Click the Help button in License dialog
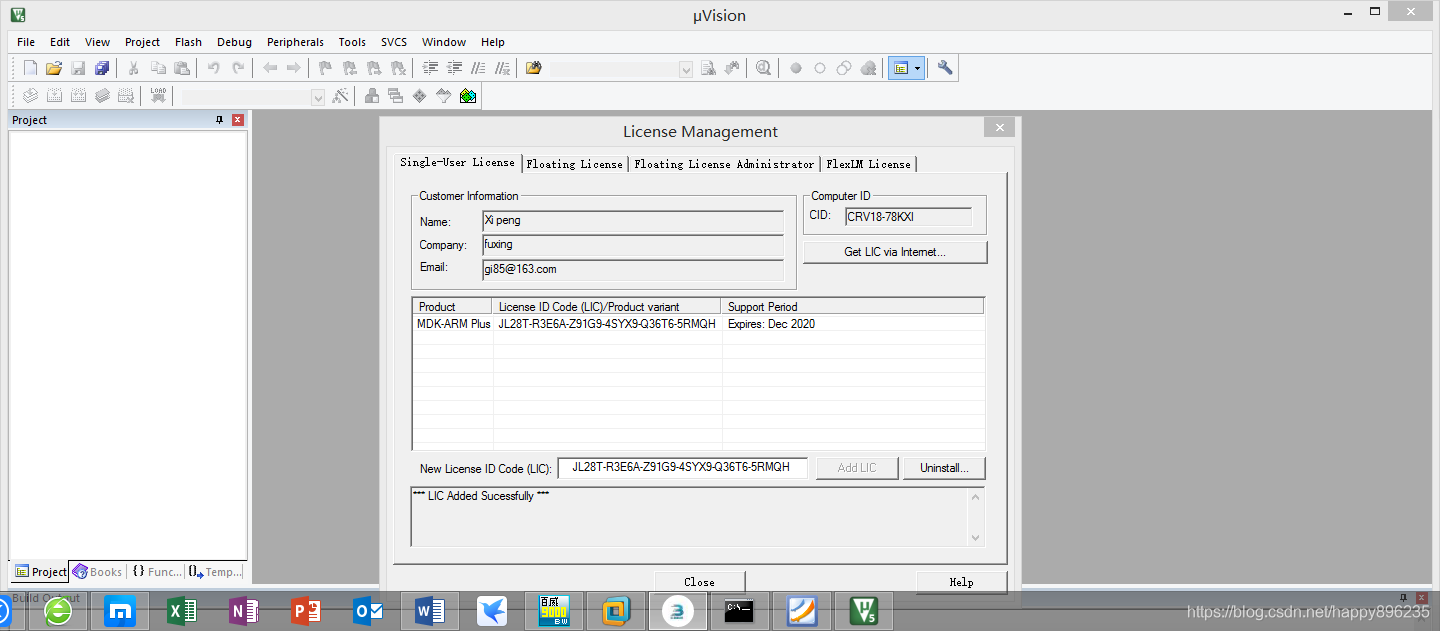The width and height of the screenshot is (1440, 631). tap(961, 582)
